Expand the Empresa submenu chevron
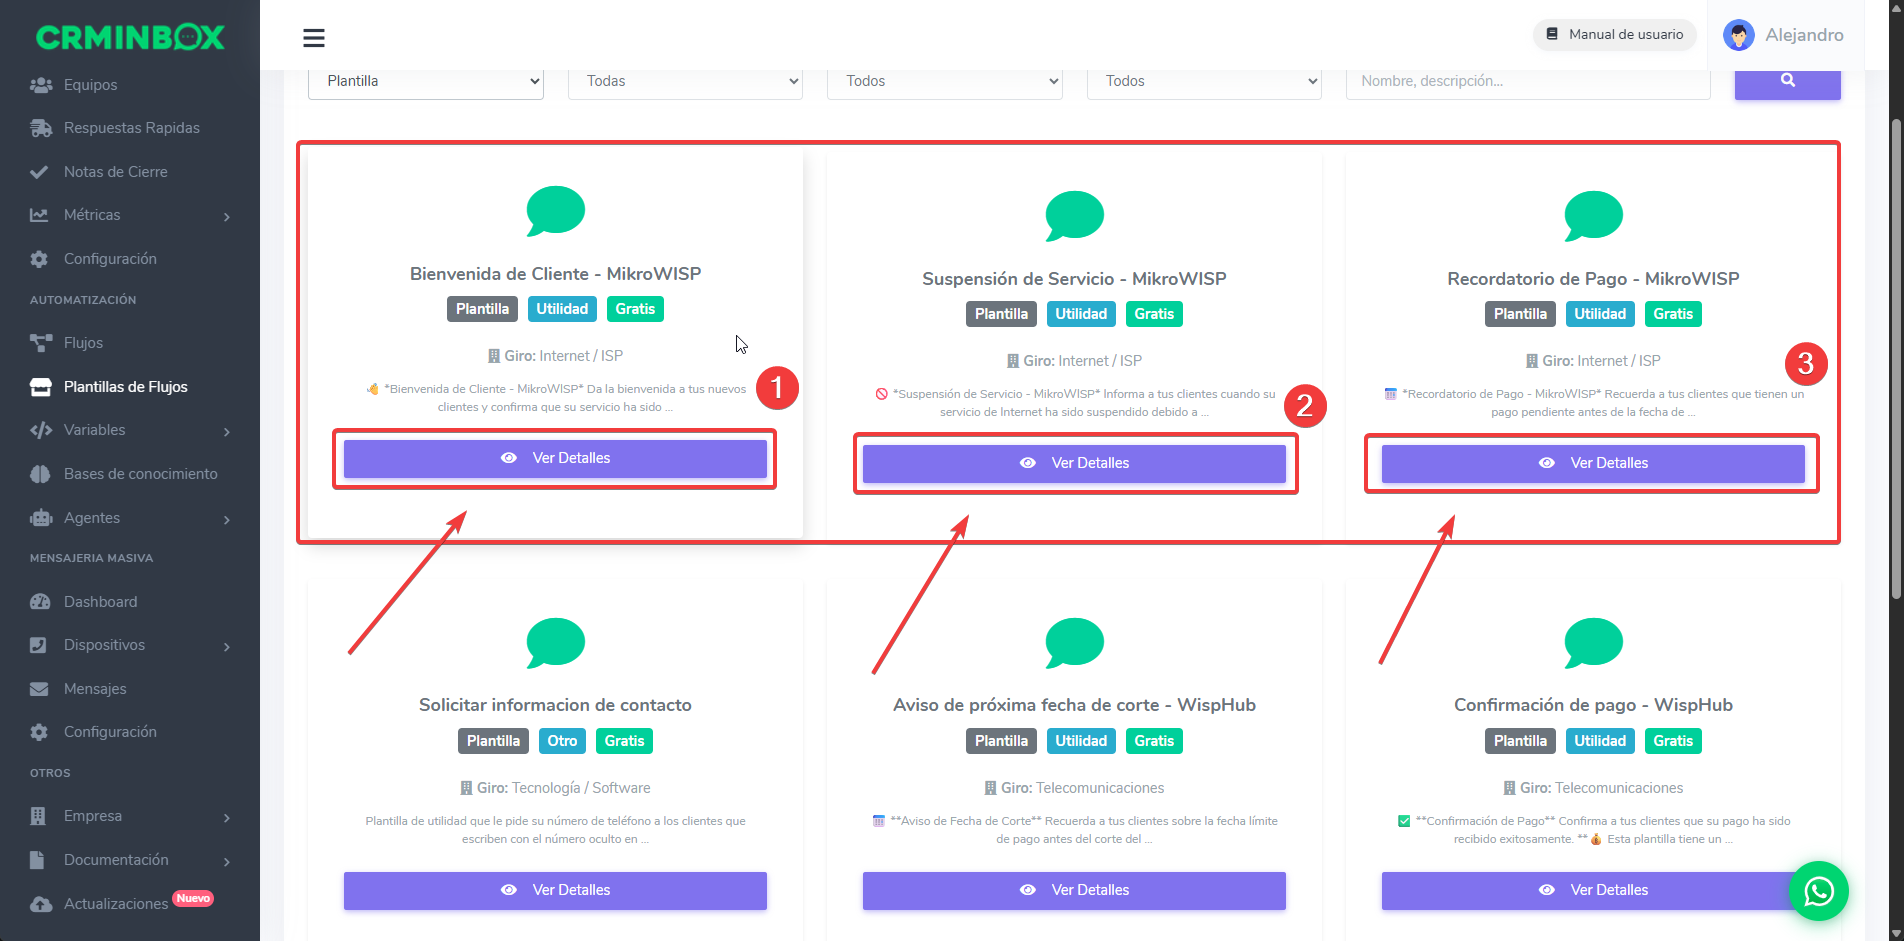The image size is (1904, 941). coord(227,817)
